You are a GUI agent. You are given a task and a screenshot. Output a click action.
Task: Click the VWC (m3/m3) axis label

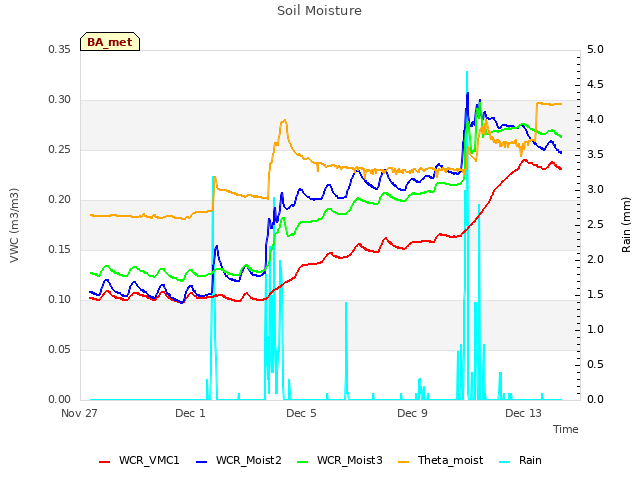click(x=14, y=225)
